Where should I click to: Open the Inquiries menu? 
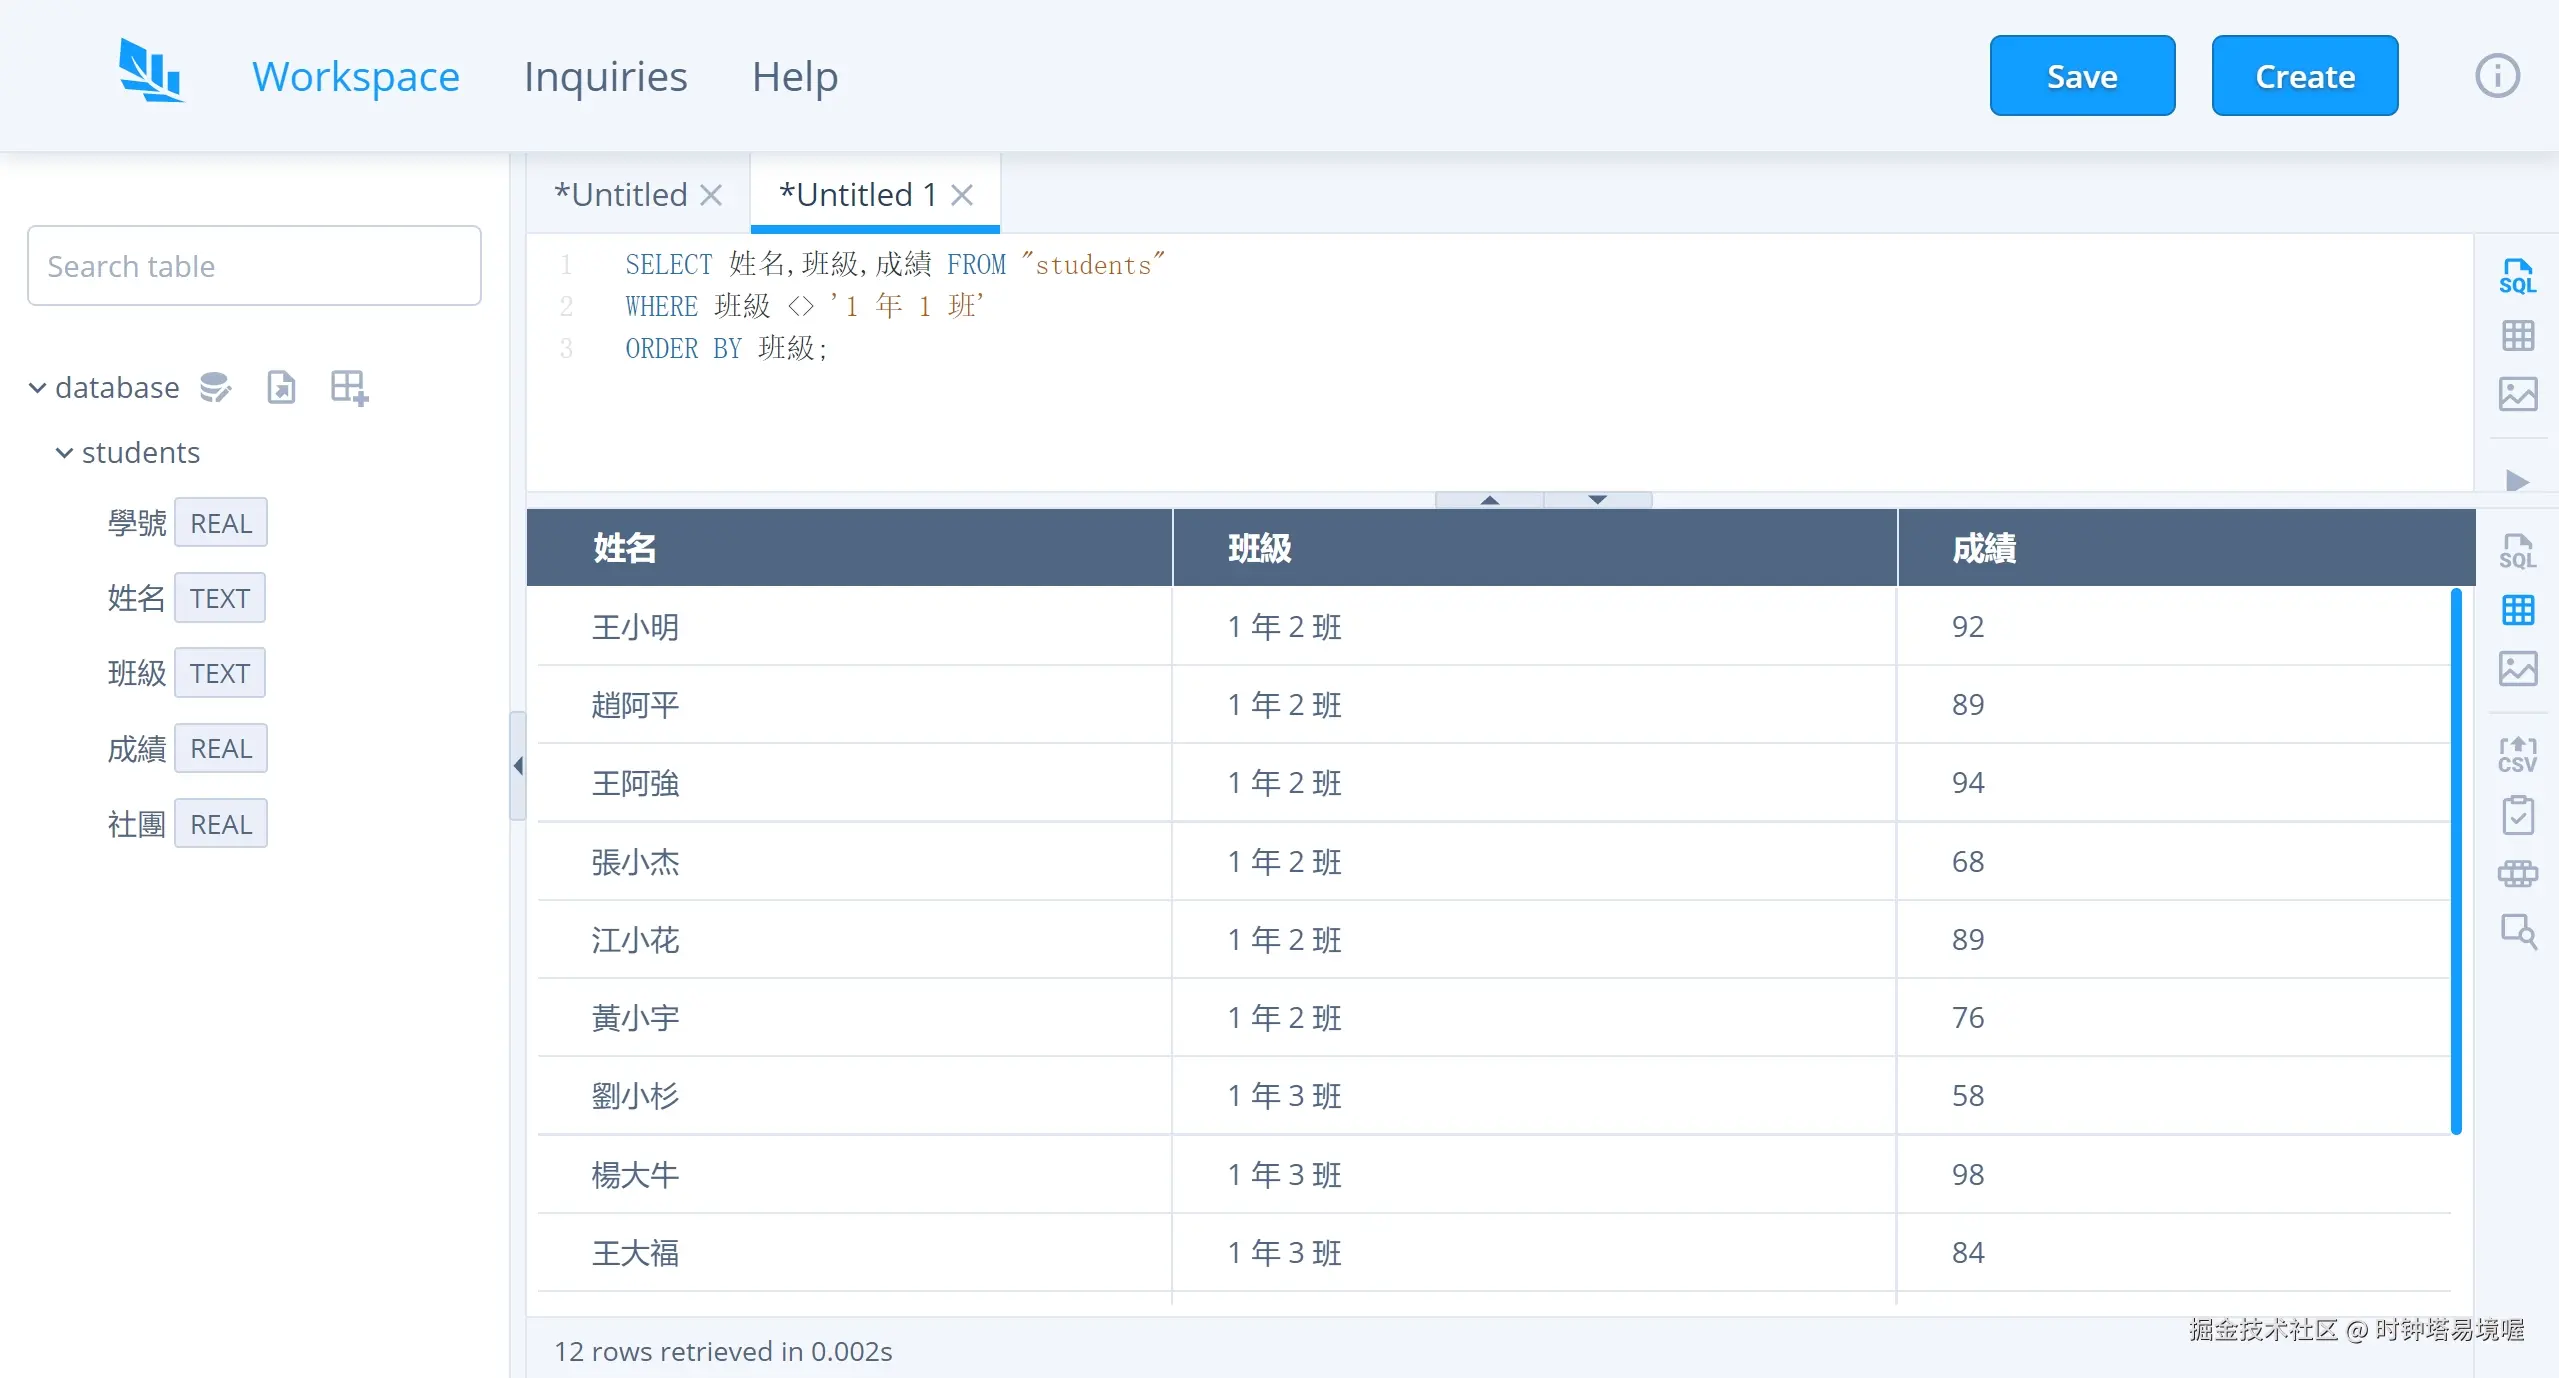[604, 75]
